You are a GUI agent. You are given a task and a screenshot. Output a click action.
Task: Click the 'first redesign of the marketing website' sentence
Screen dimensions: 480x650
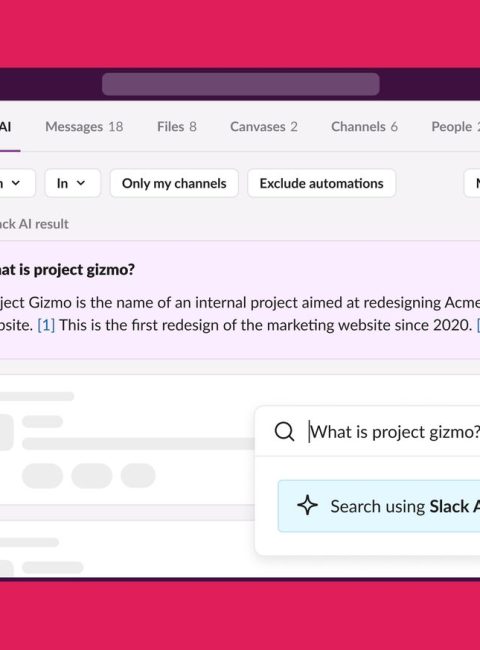click(266, 325)
